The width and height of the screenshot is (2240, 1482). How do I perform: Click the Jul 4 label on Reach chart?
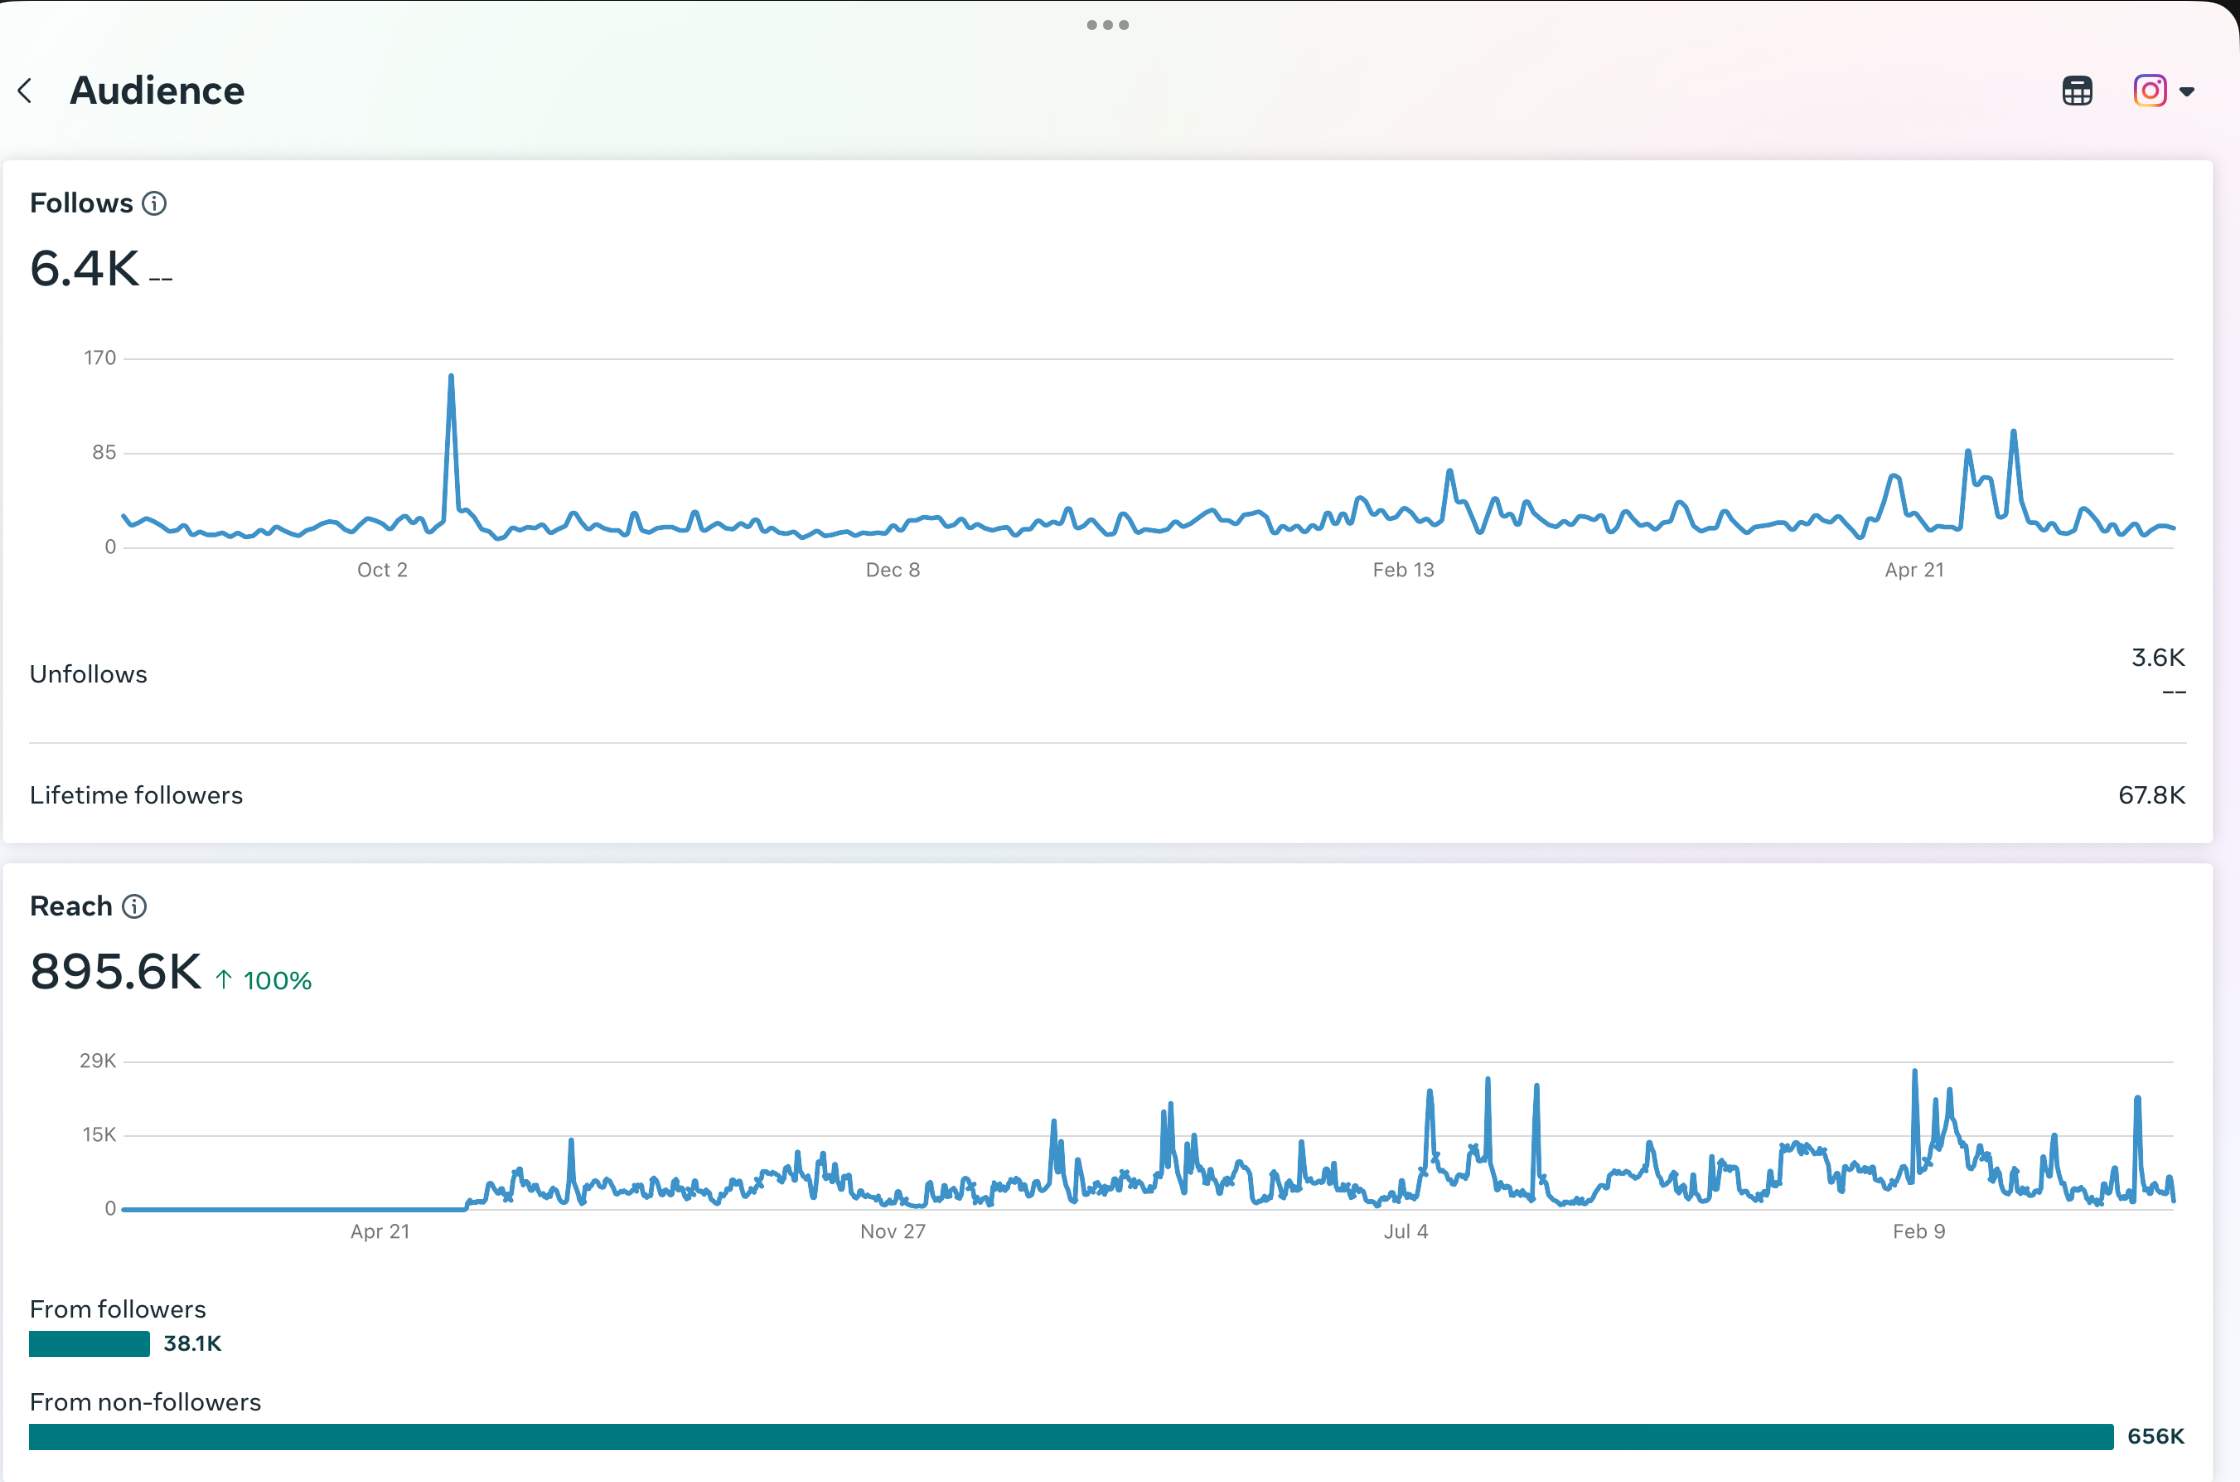[1405, 1232]
